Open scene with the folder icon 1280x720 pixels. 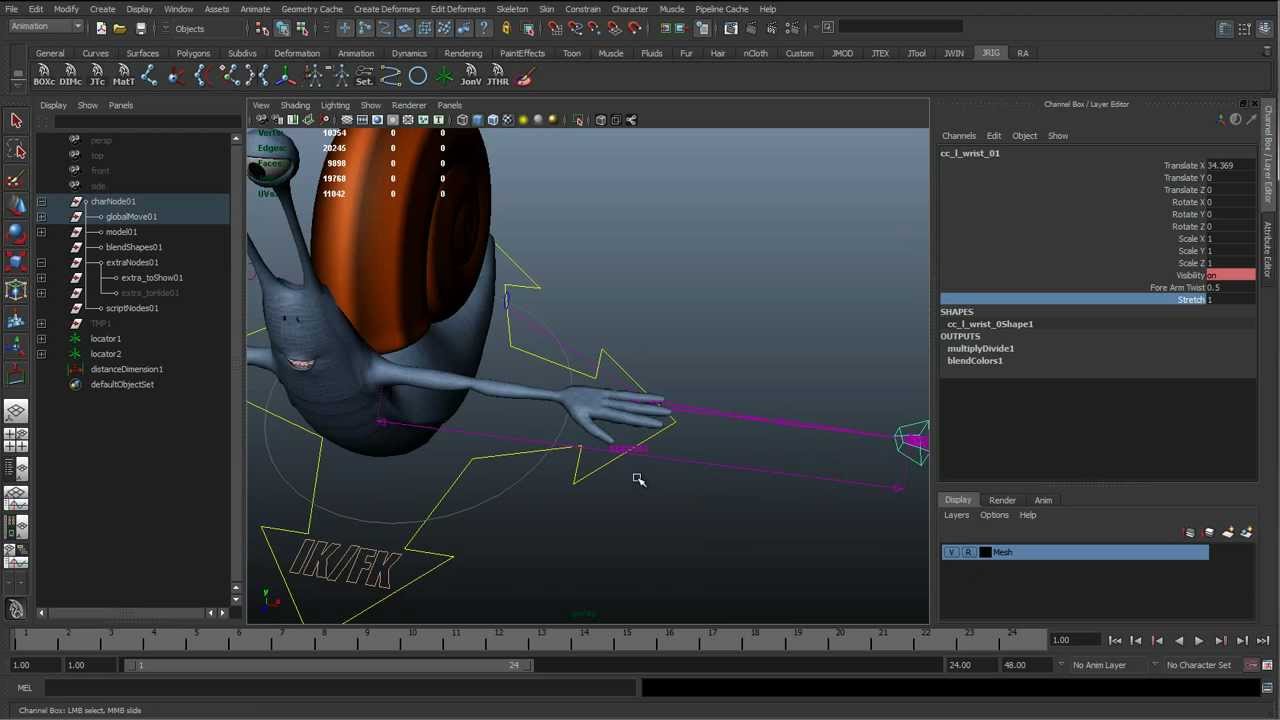[x=119, y=28]
